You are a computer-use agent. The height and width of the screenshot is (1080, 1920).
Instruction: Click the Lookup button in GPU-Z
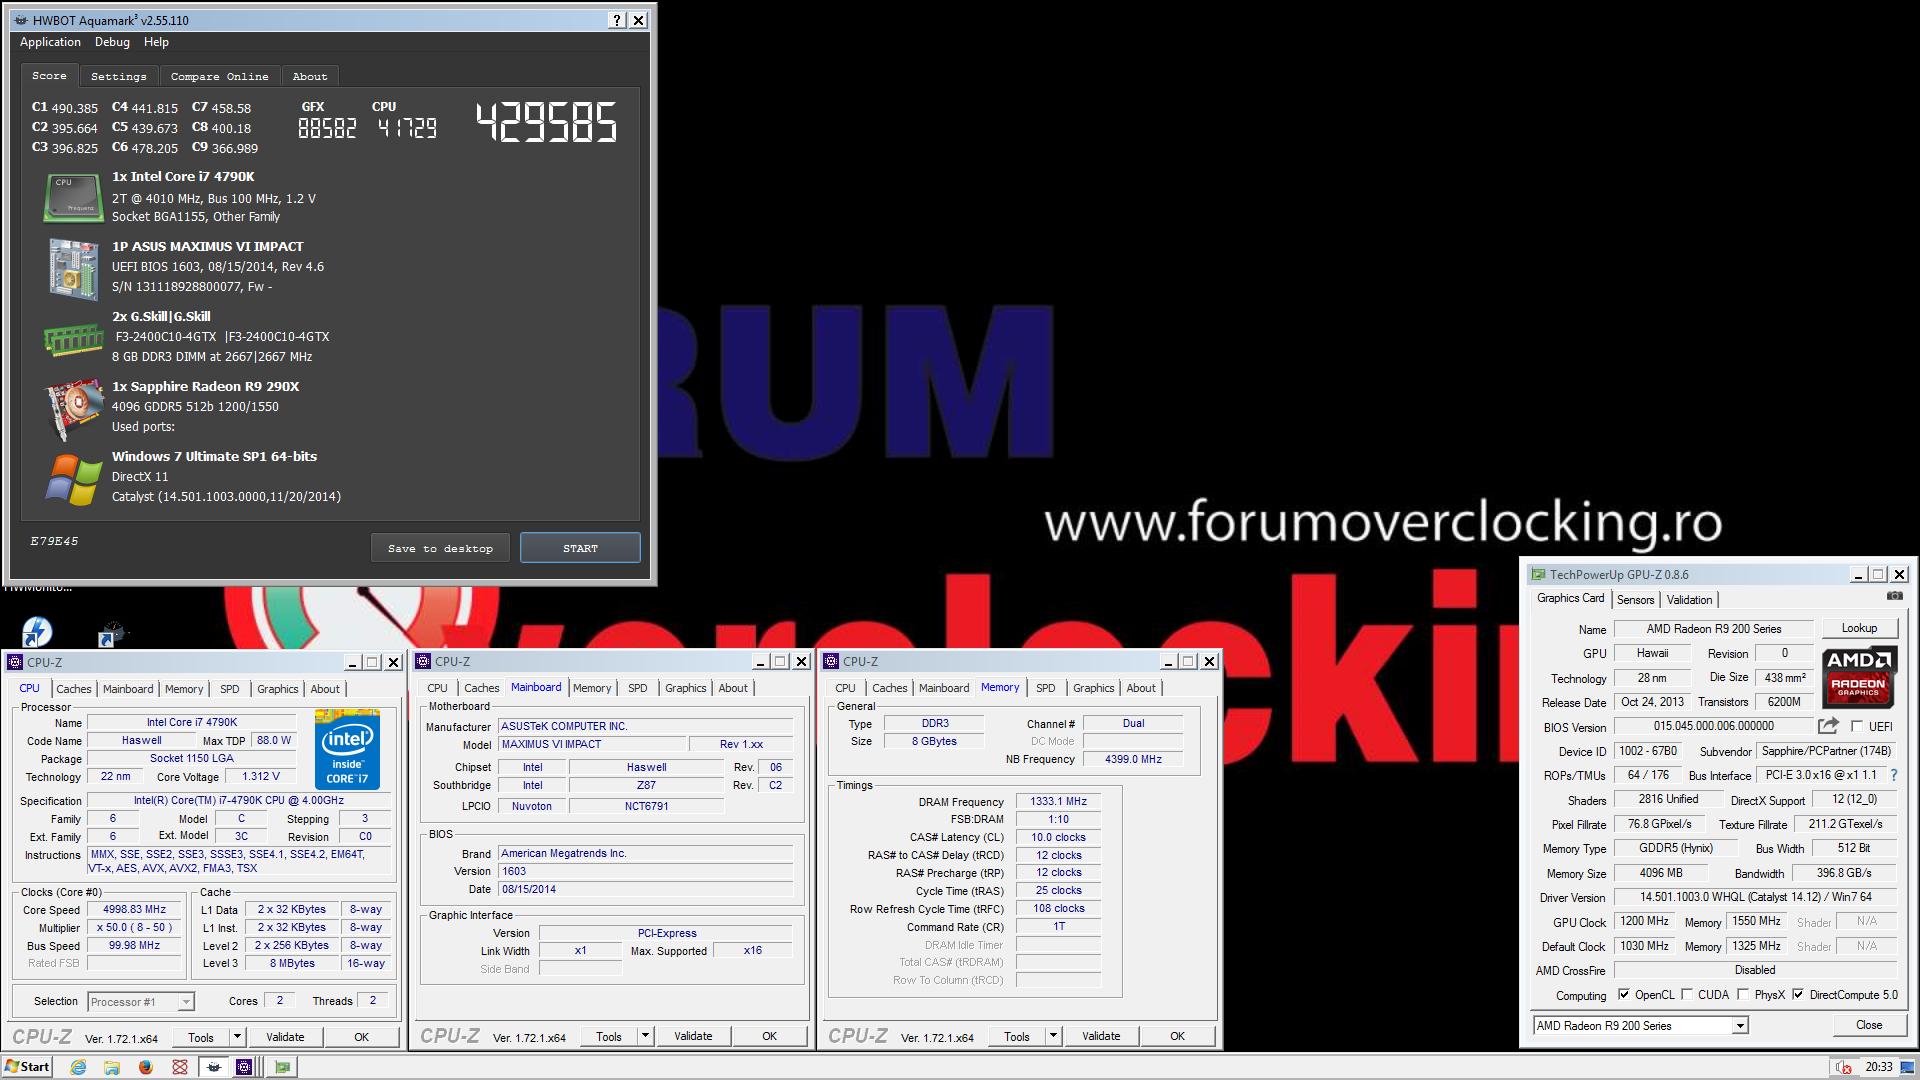tap(1859, 629)
